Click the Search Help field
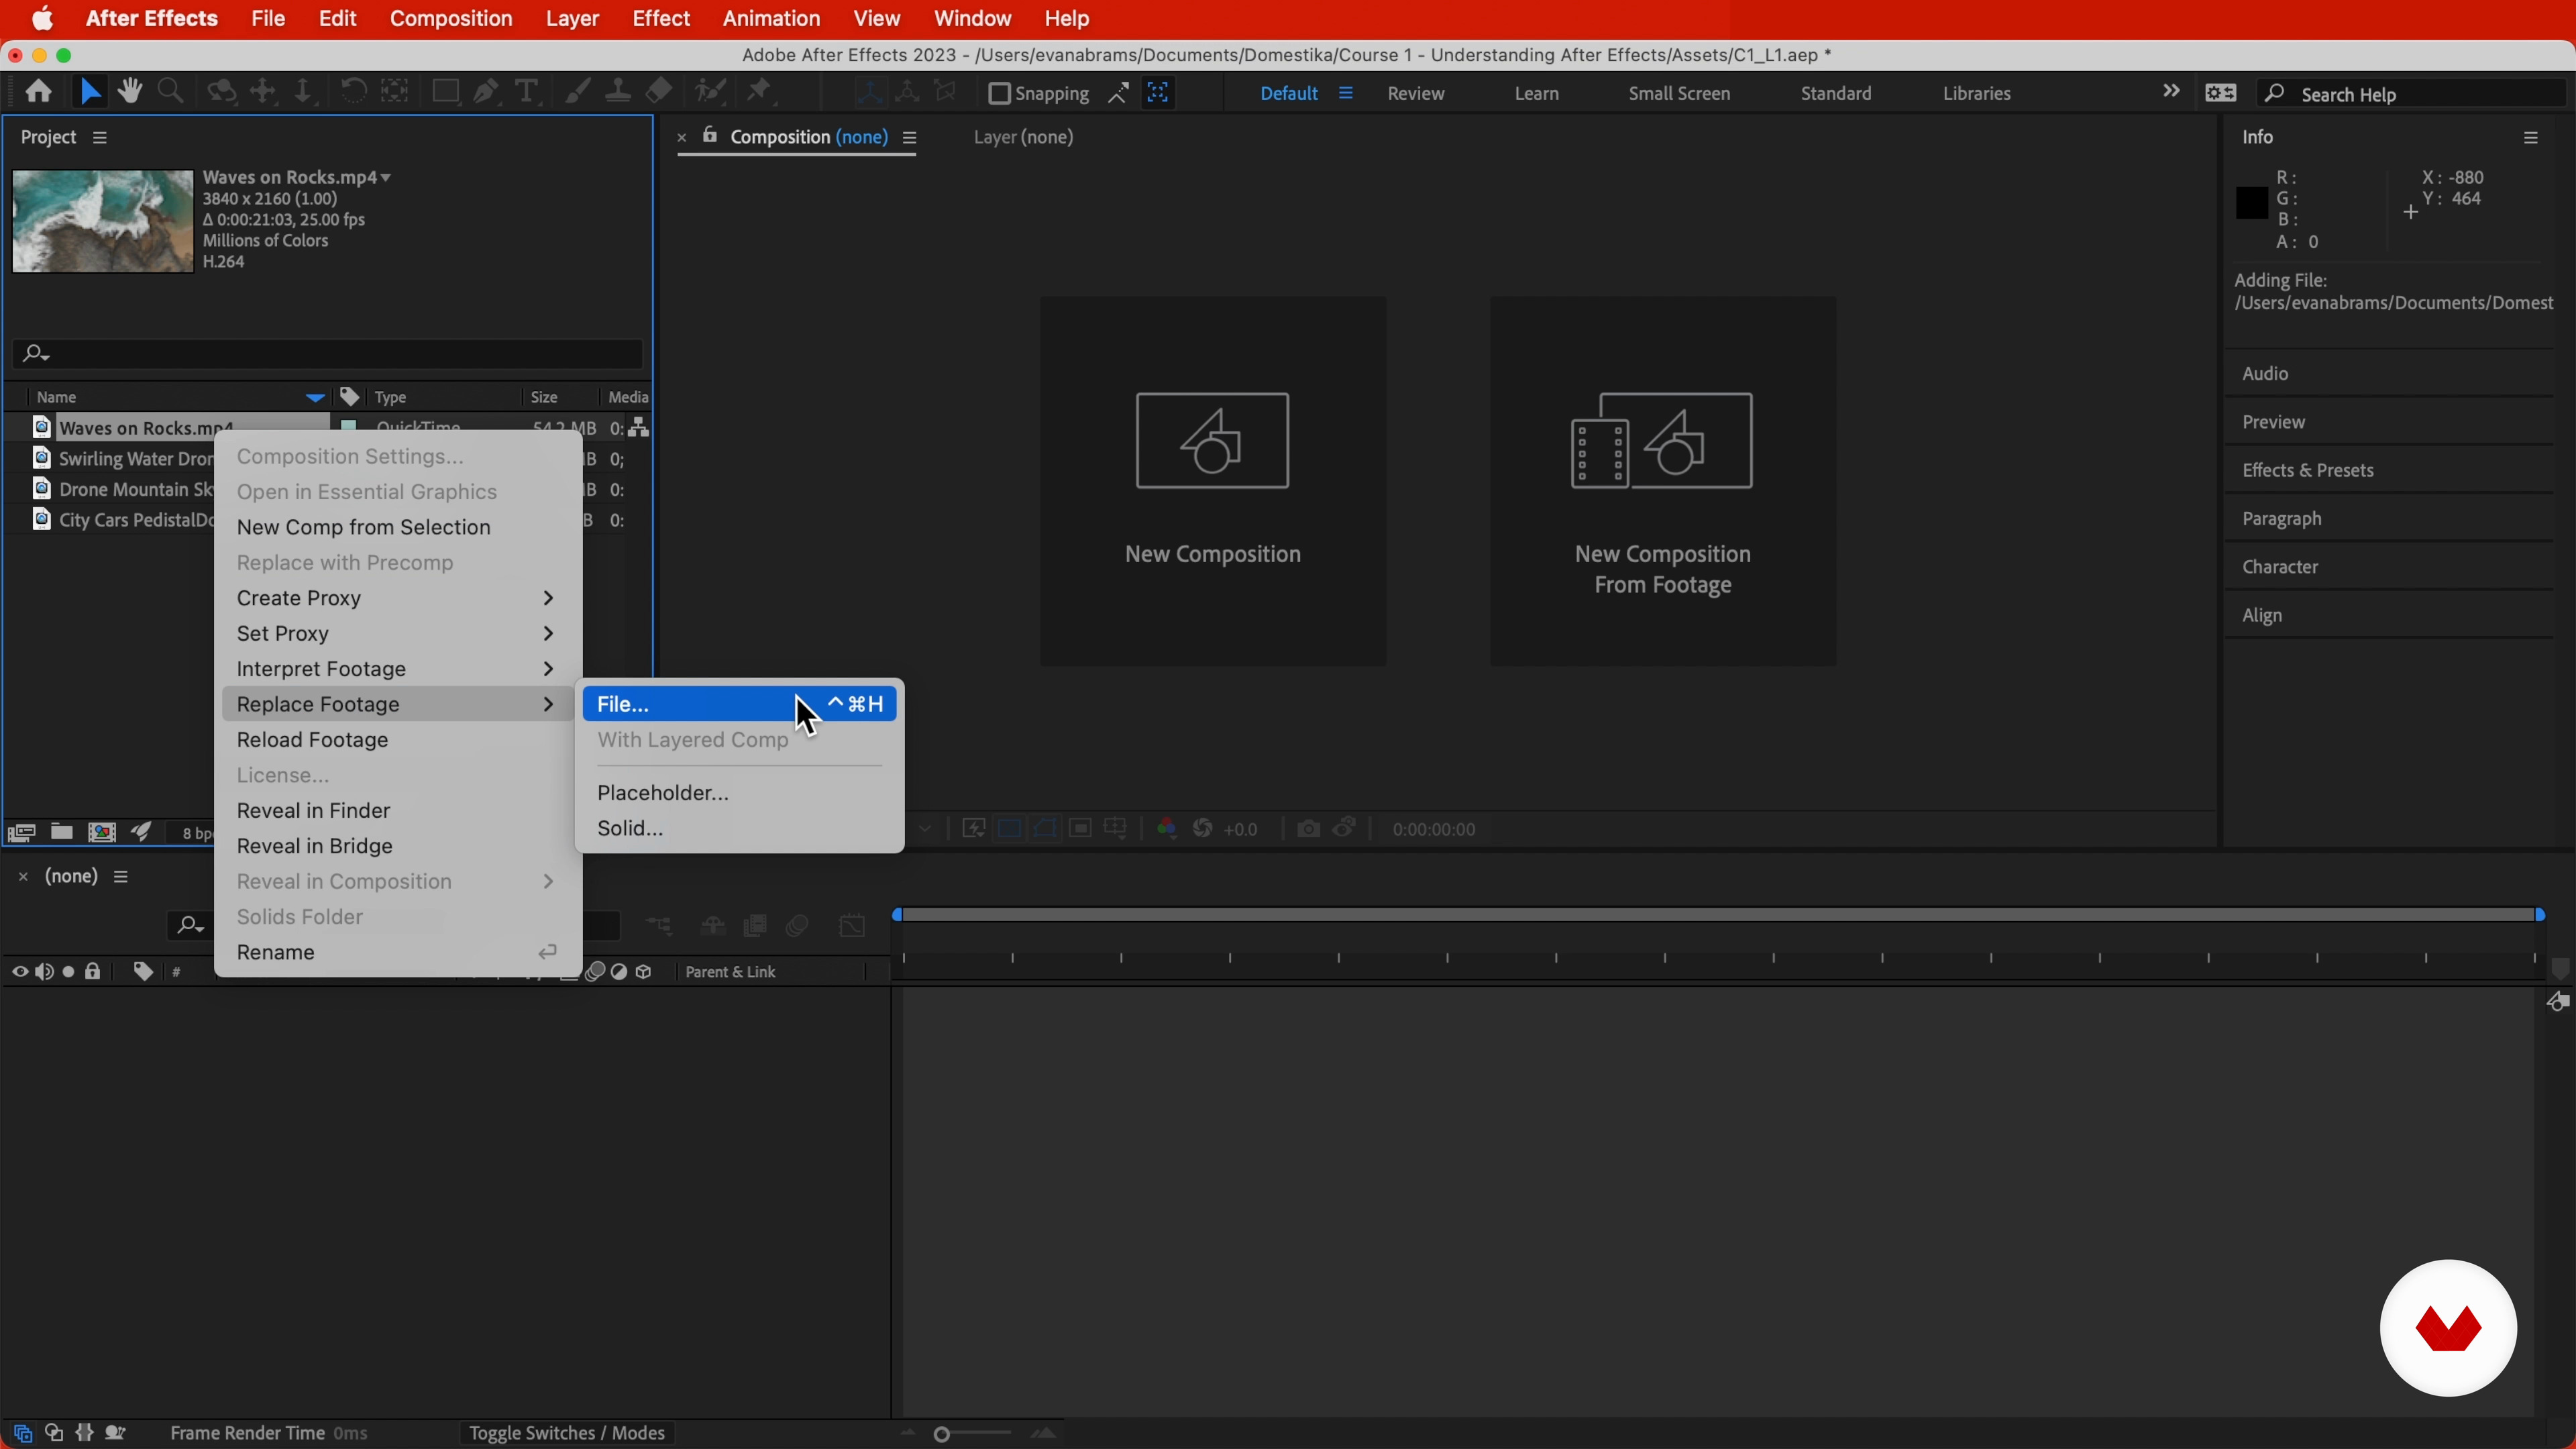The width and height of the screenshot is (2576, 1449). [x=2411, y=94]
